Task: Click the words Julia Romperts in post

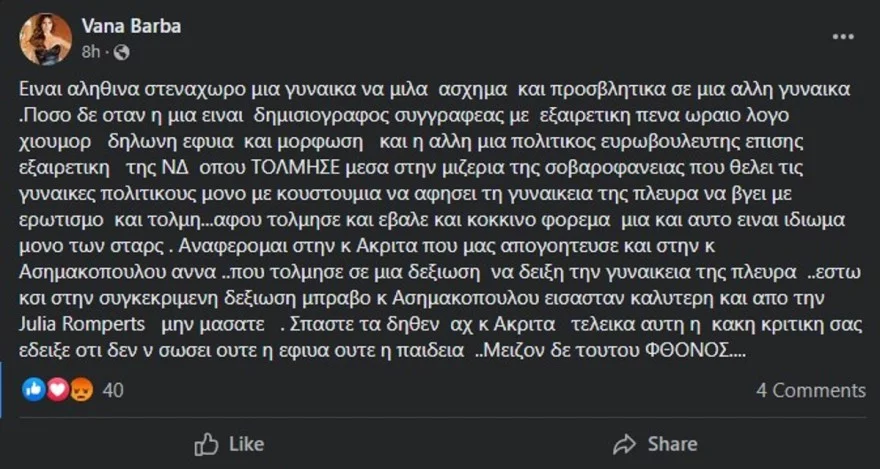Action: [82, 325]
